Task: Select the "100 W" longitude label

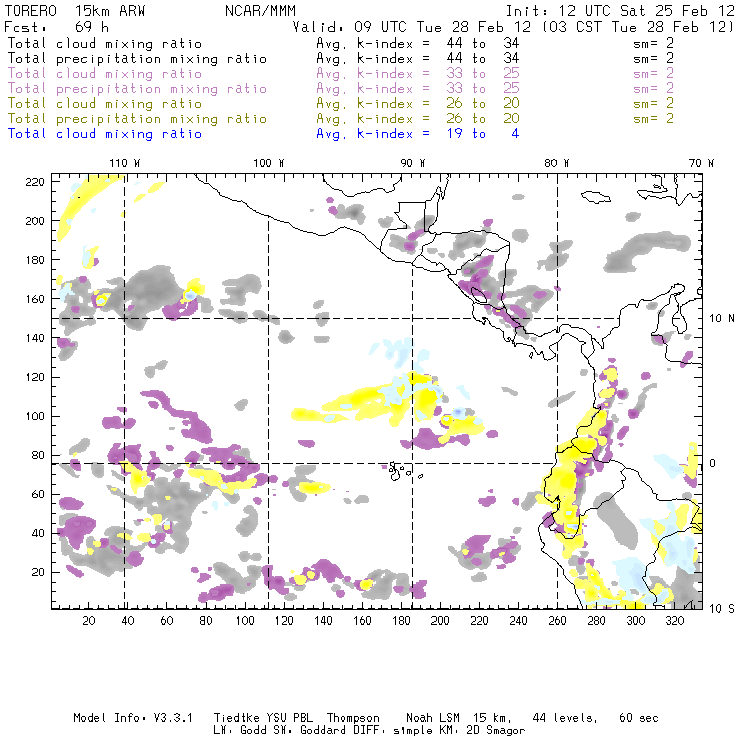Action: [269, 163]
